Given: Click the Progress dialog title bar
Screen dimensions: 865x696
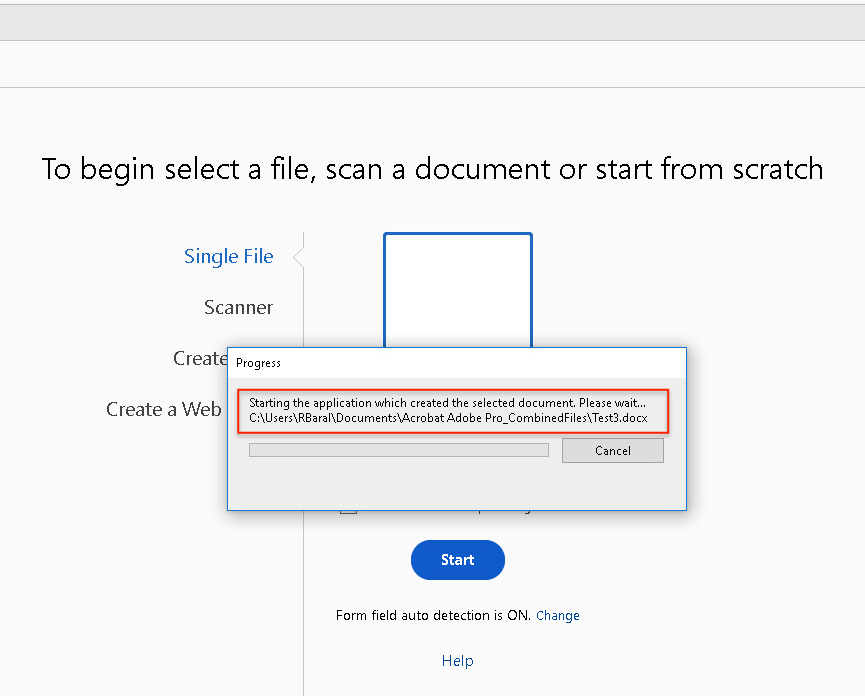Looking at the screenshot, I should (456, 363).
